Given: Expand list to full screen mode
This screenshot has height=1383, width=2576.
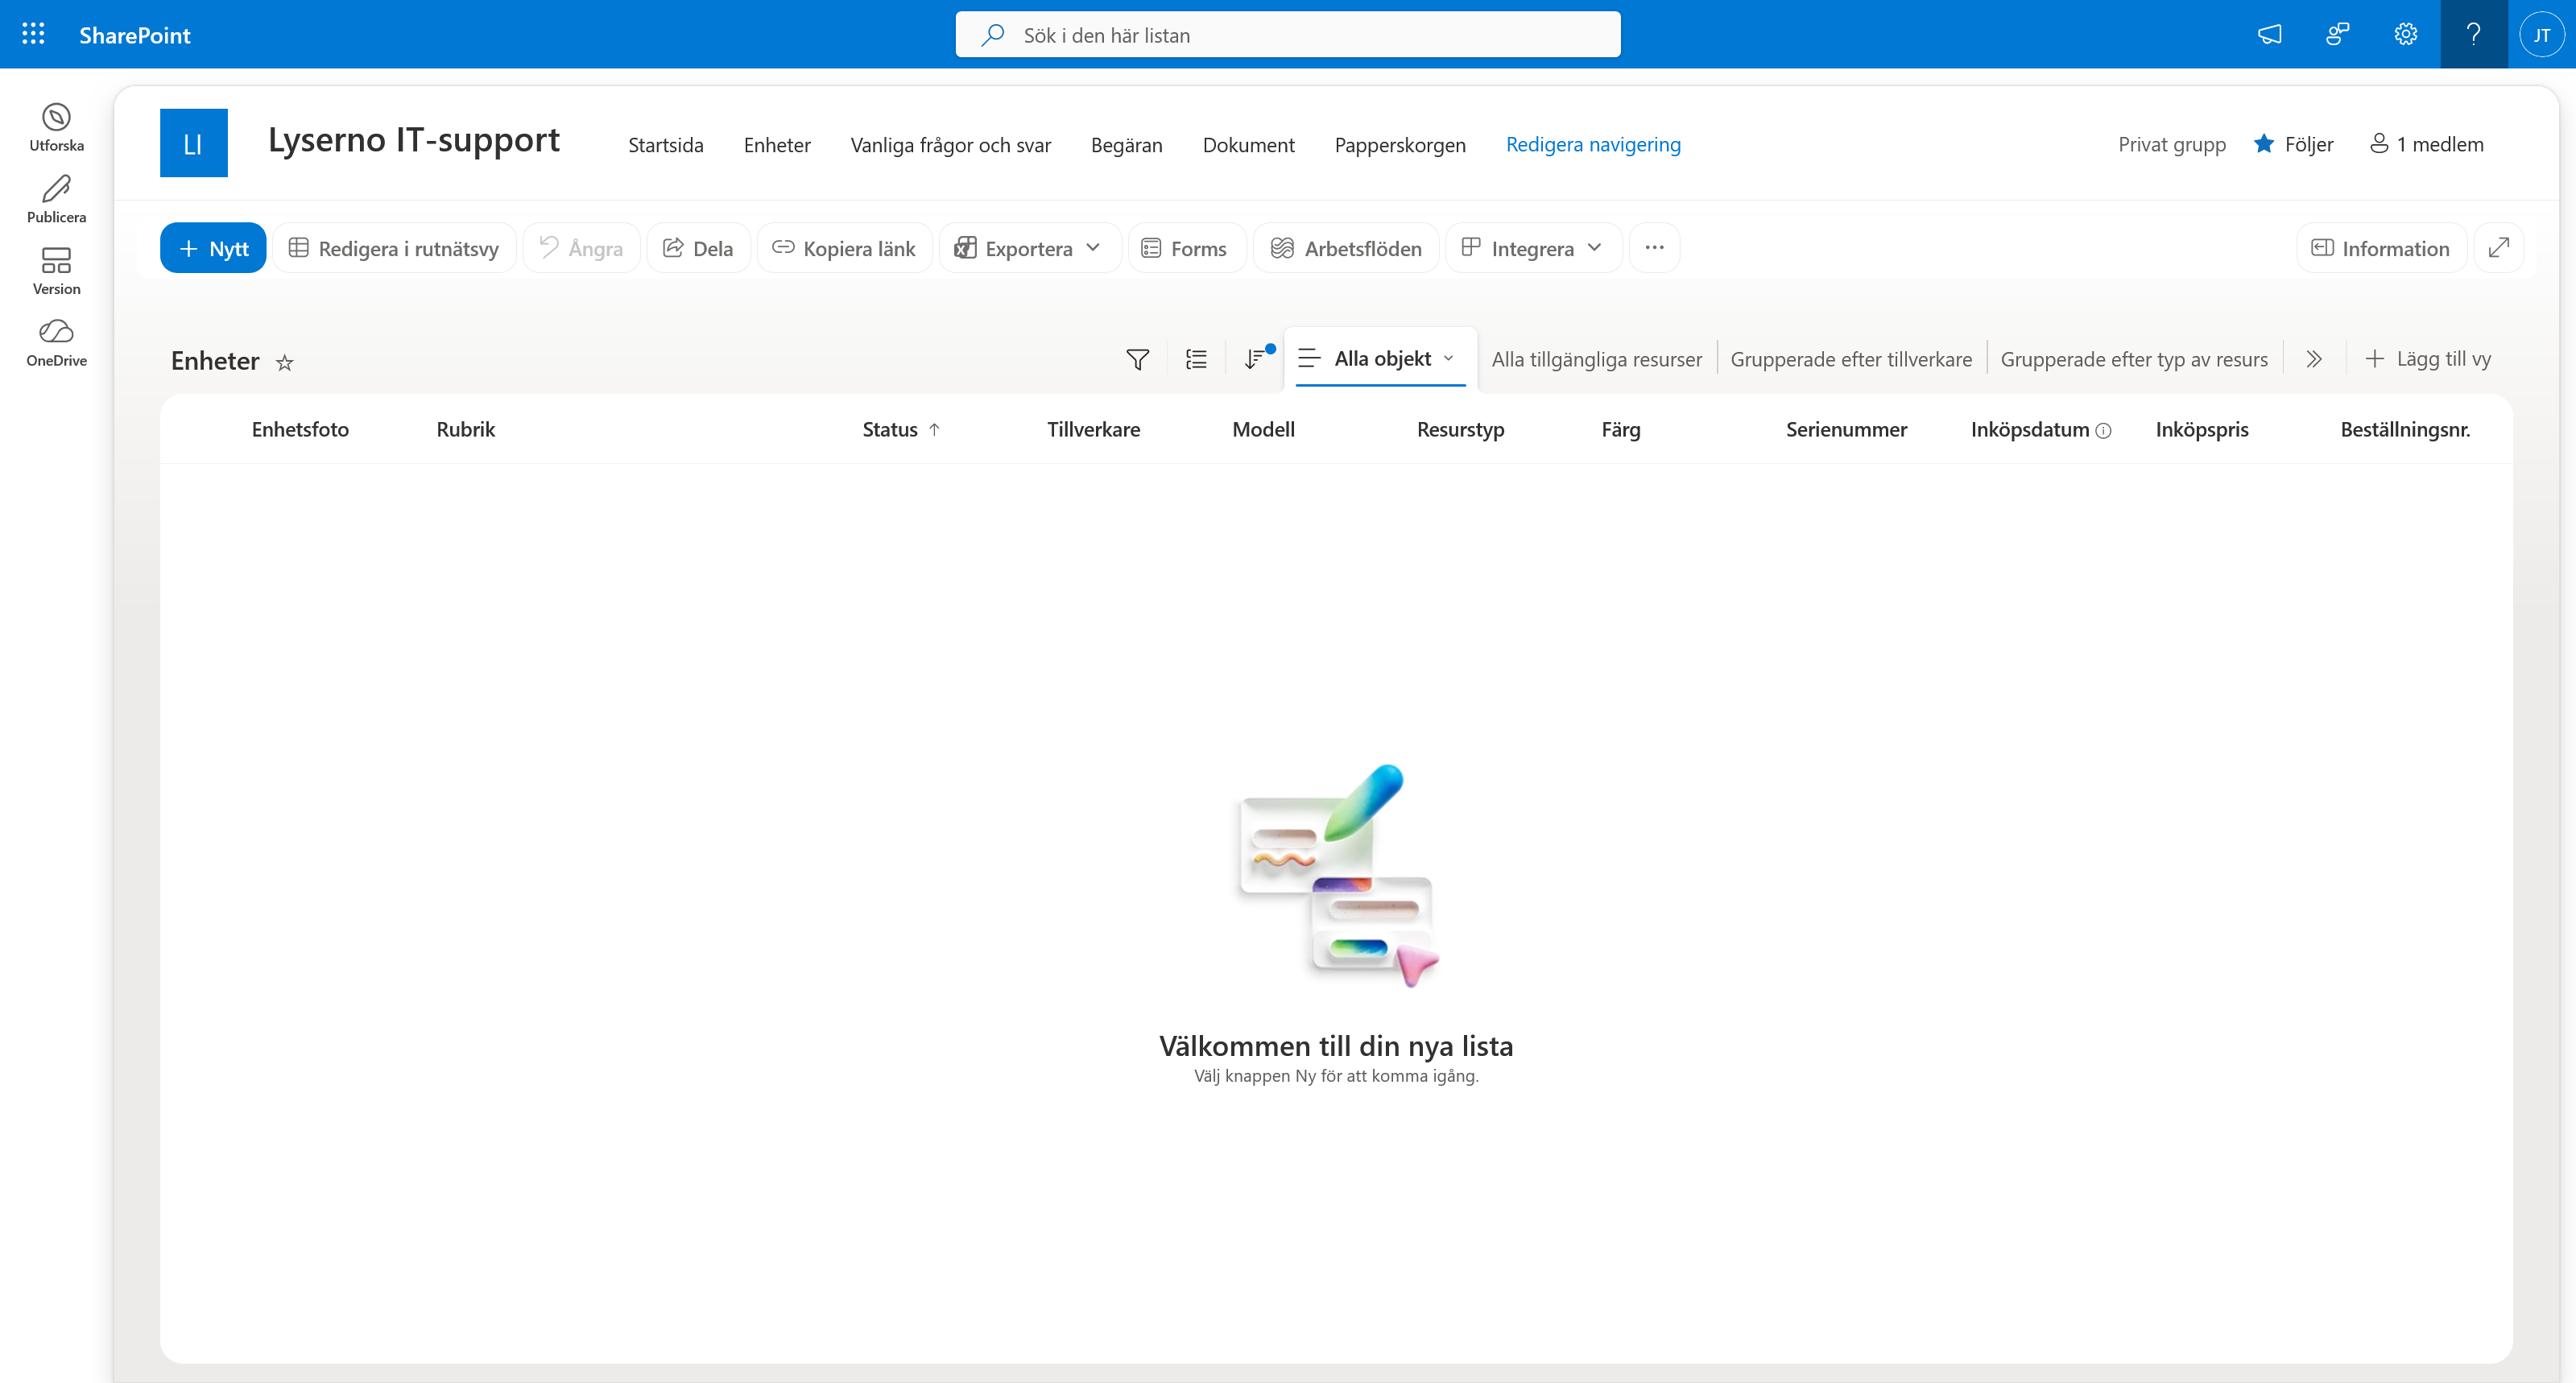Looking at the screenshot, I should [2498, 247].
